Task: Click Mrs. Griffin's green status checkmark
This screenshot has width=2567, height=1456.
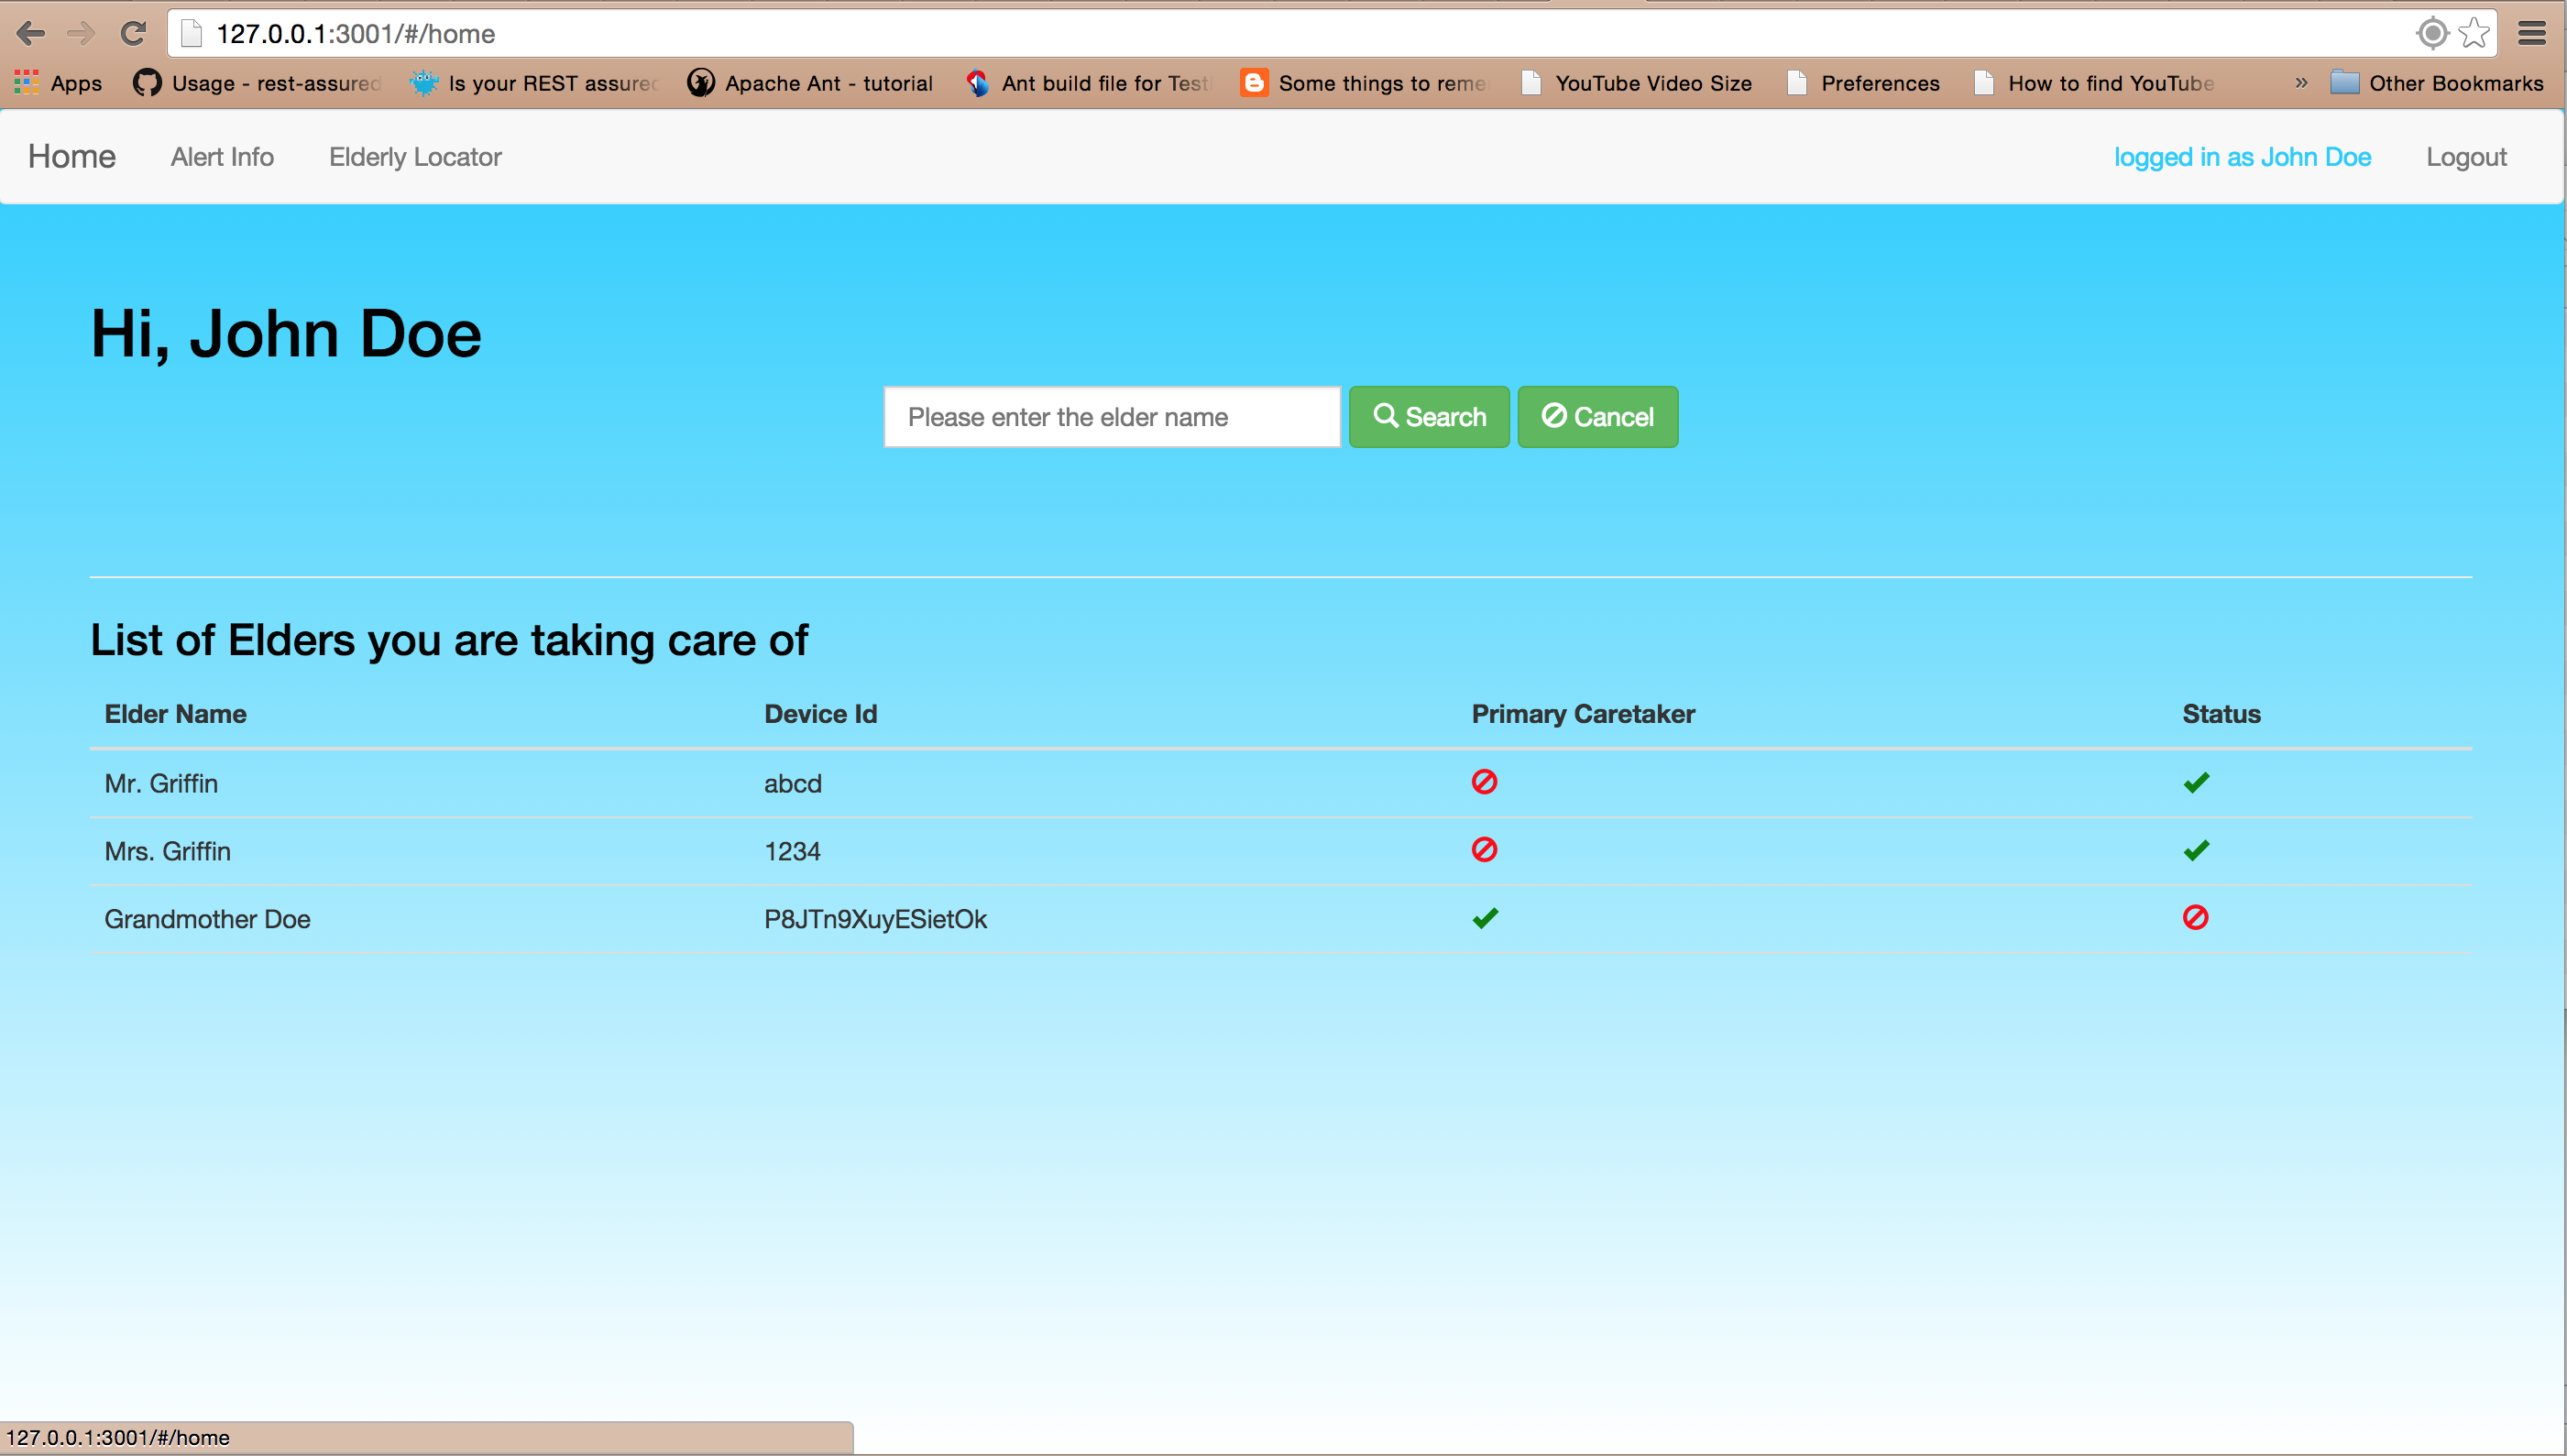Action: 2196,850
